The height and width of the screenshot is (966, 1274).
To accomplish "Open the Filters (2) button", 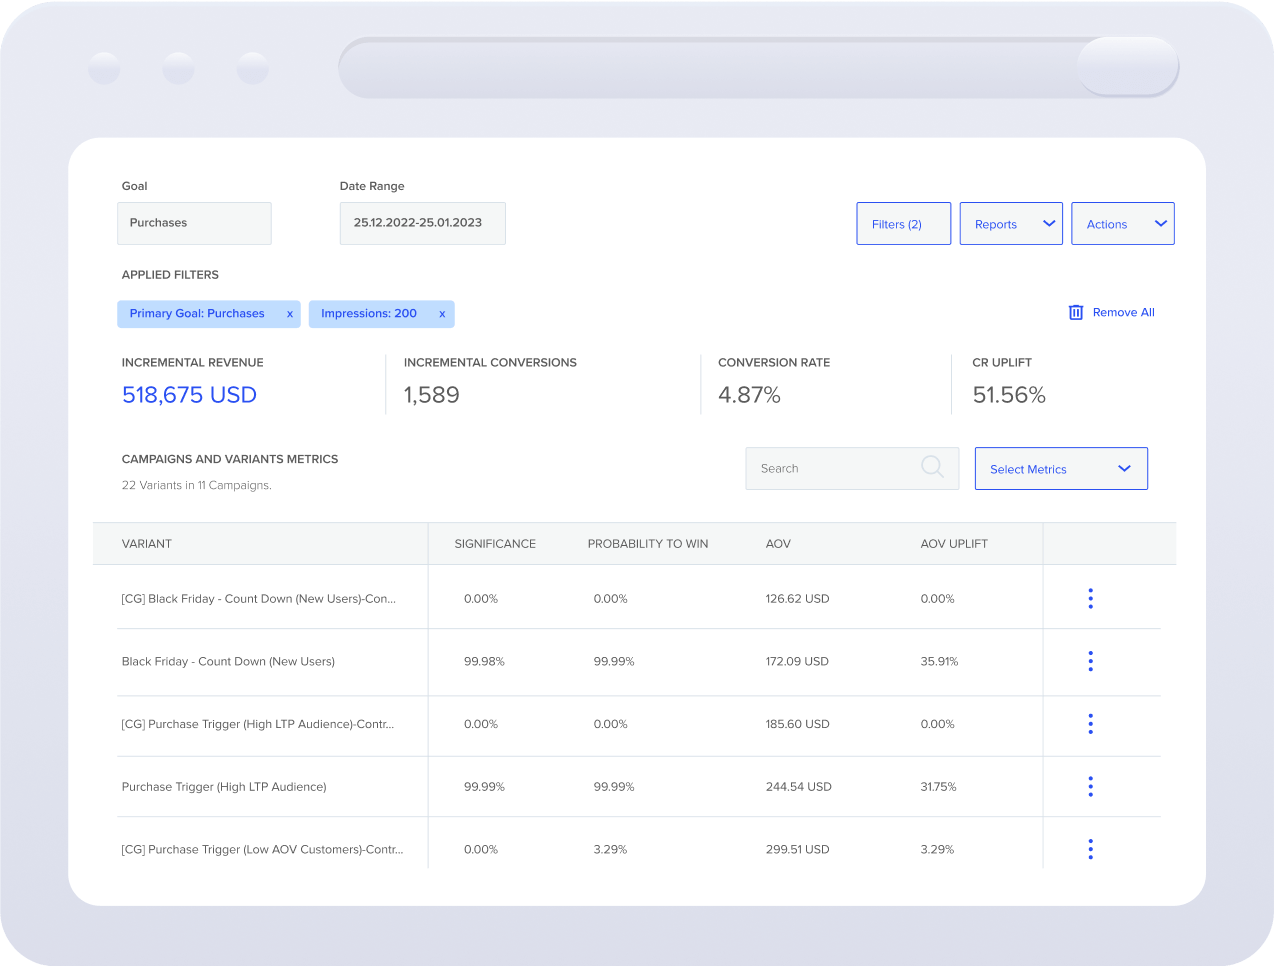I will coord(903,224).
